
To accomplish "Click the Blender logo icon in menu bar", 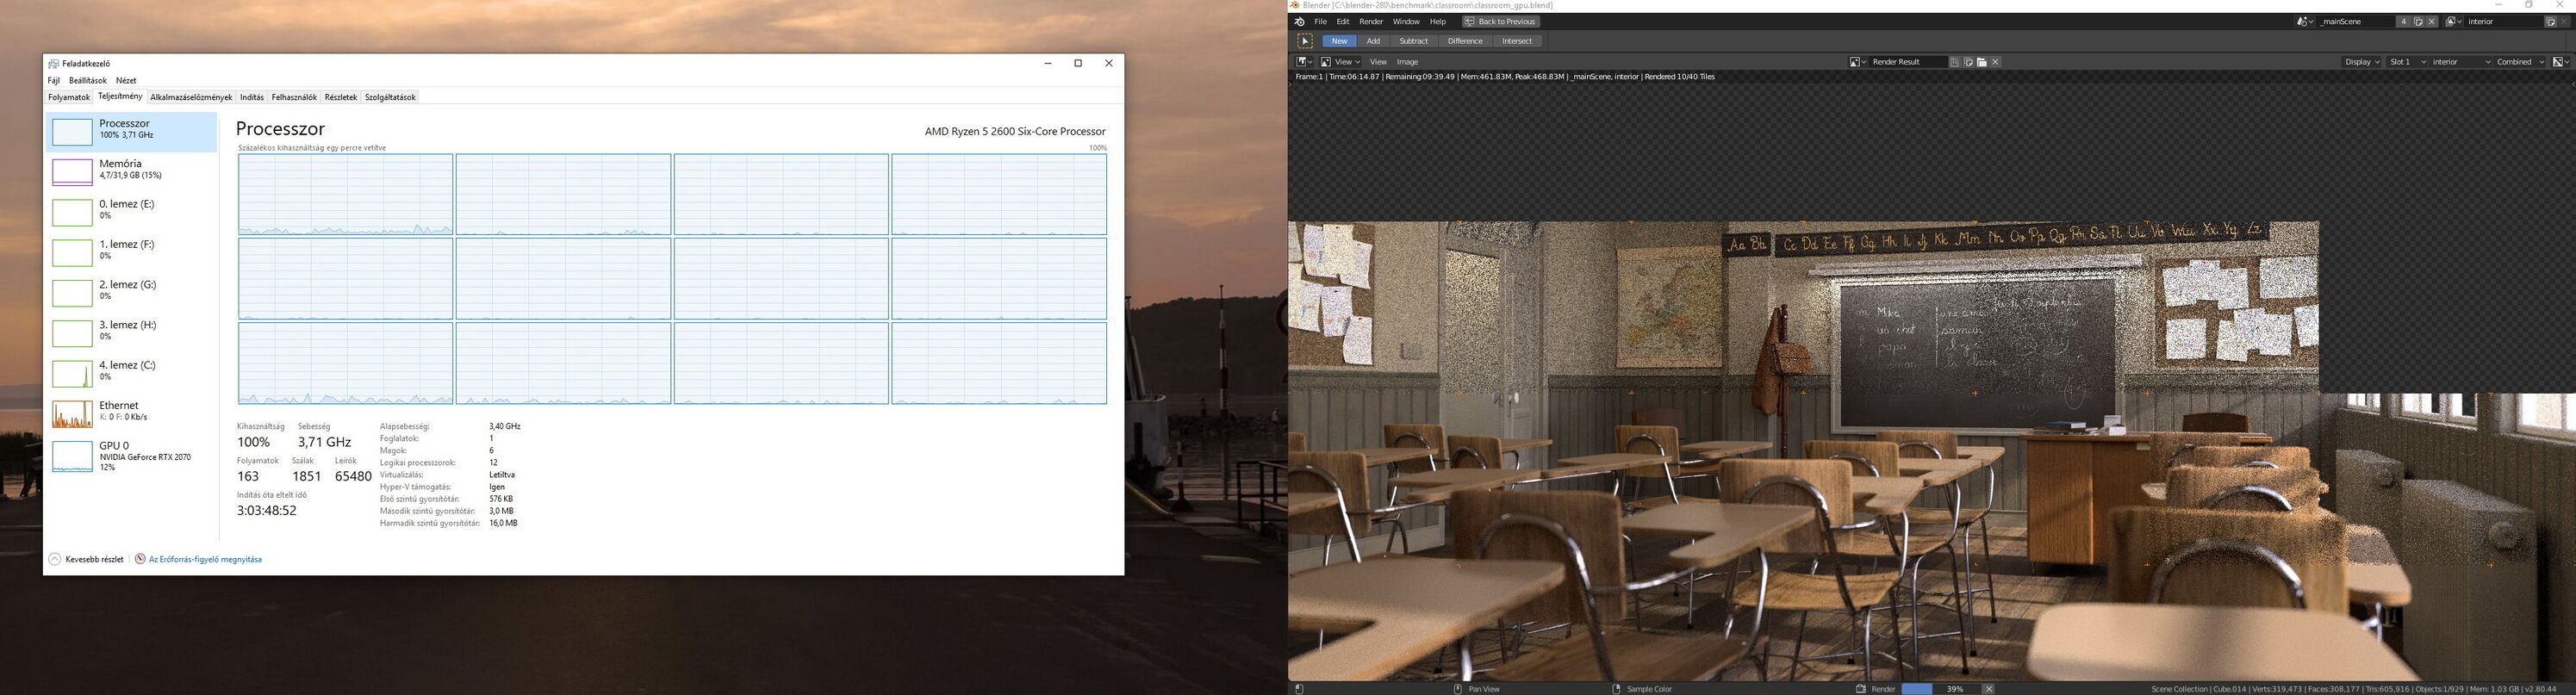I will pyautogui.click(x=1299, y=21).
